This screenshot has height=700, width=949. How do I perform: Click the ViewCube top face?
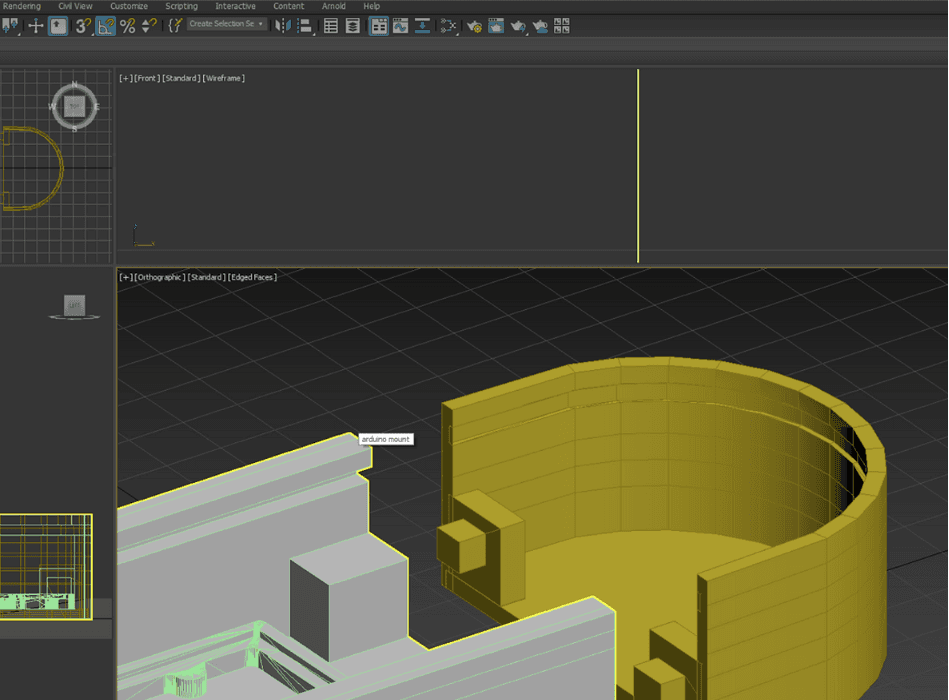click(x=74, y=104)
